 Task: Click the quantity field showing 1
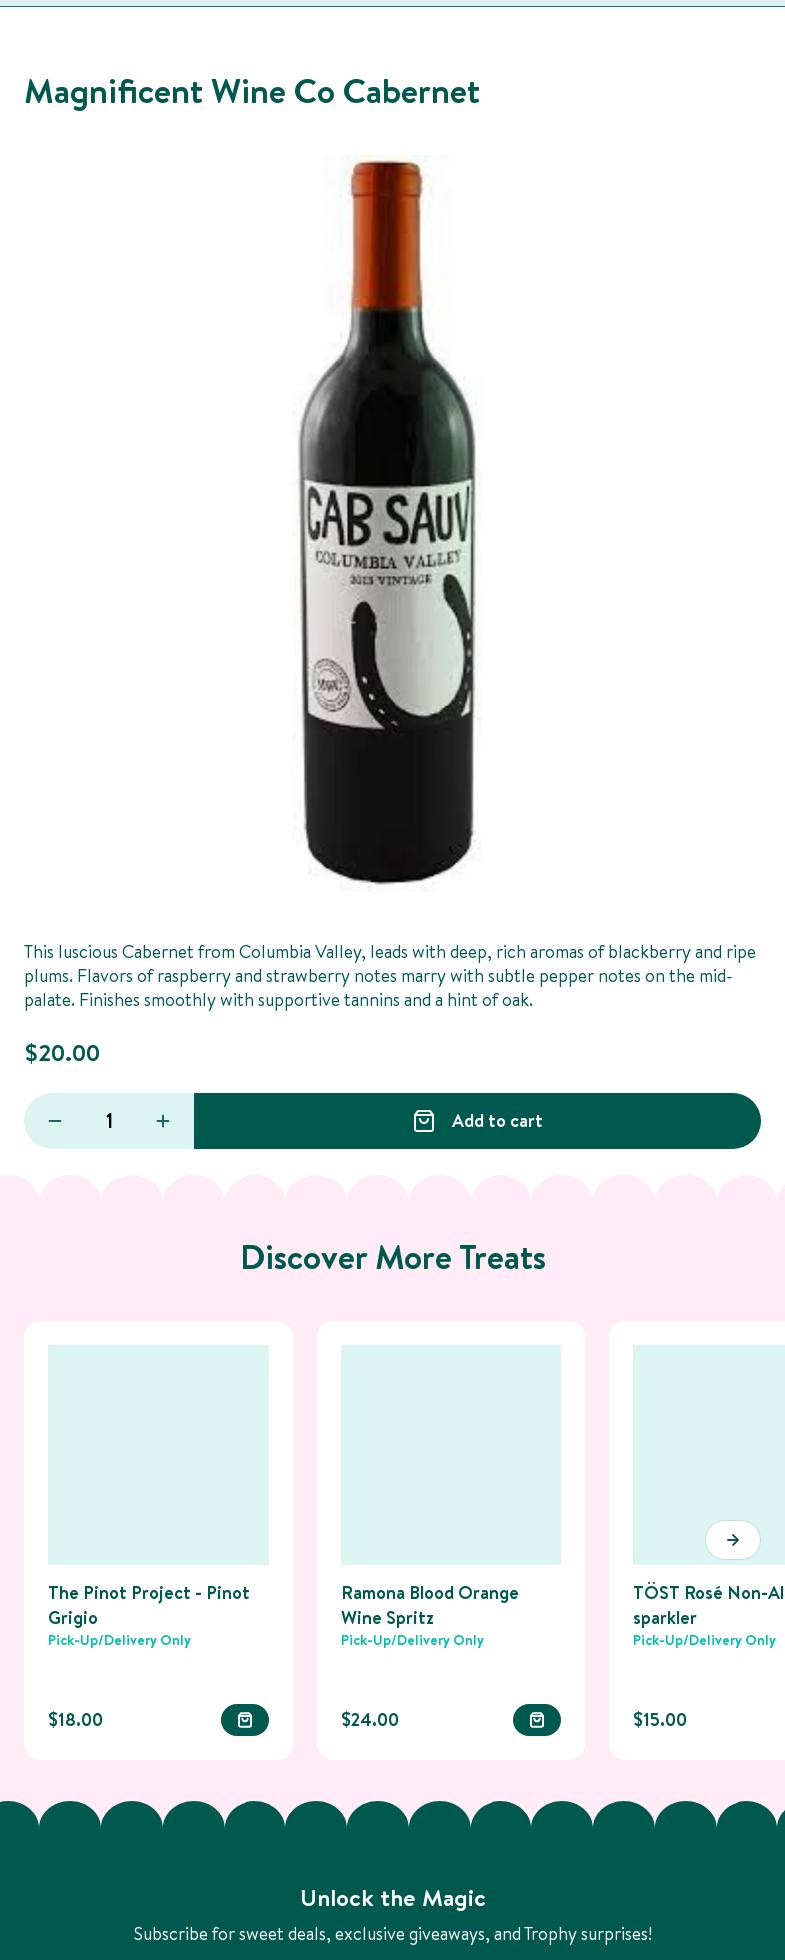tap(109, 1121)
